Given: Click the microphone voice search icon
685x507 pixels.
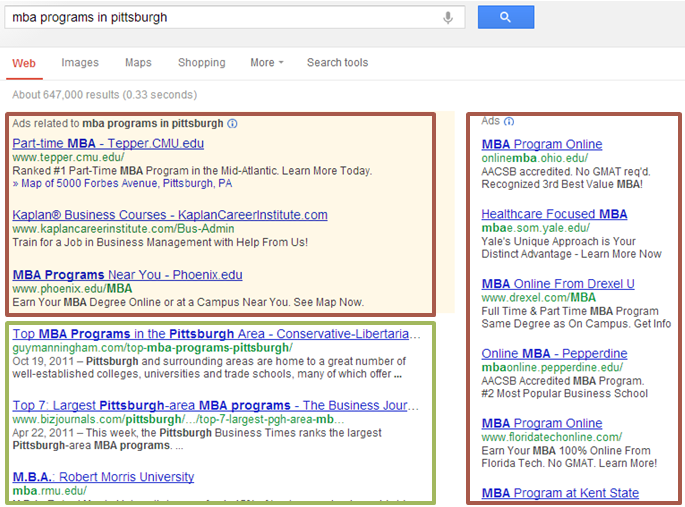Looking at the screenshot, I should pos(448,17).
